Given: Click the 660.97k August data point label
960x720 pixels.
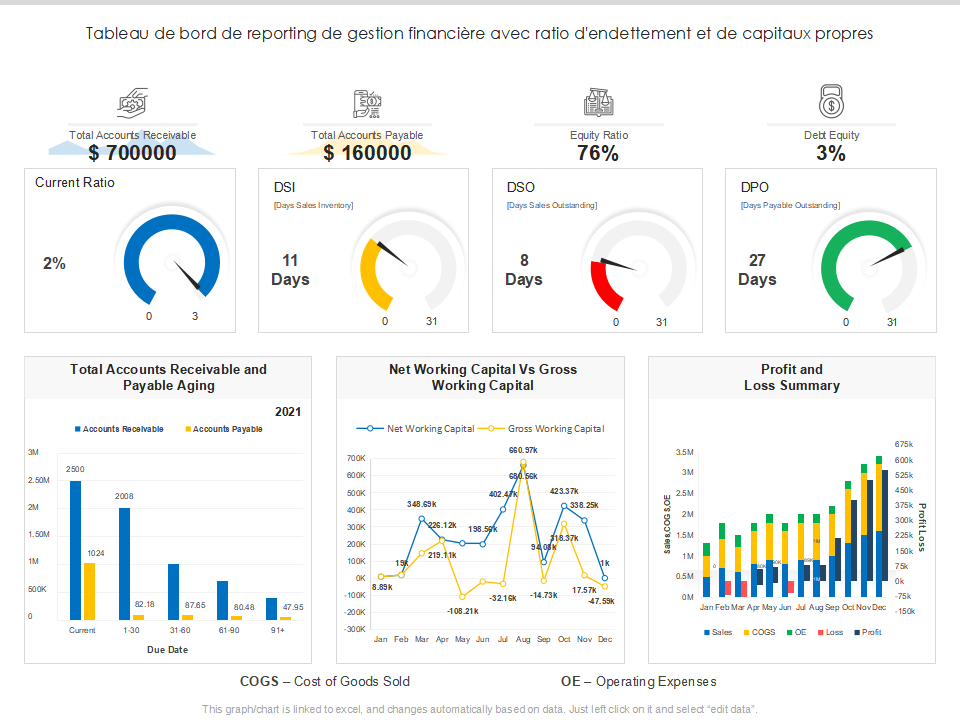Looking at the screenshot, I should point(523,451).
